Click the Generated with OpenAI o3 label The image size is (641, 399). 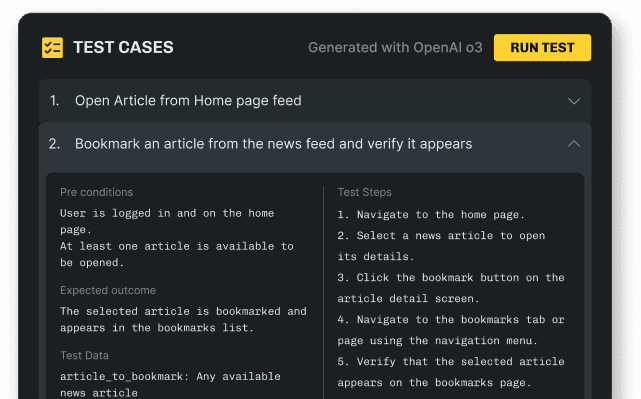395,47
